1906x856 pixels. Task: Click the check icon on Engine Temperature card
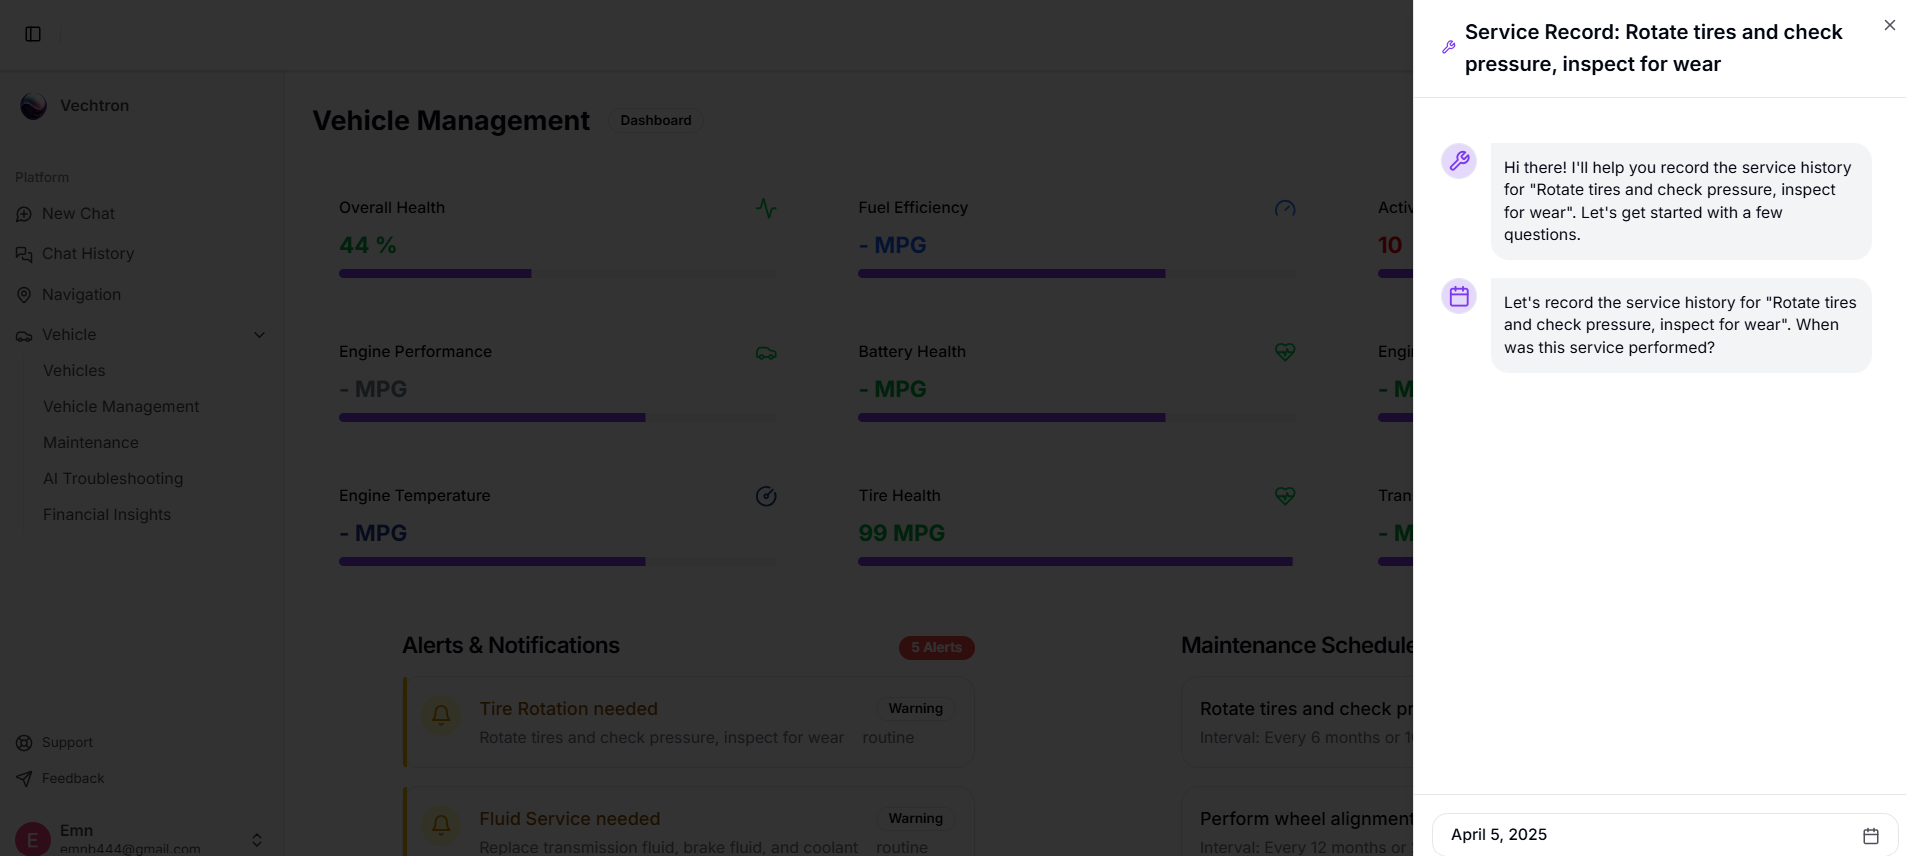click(x=766, y=496)
